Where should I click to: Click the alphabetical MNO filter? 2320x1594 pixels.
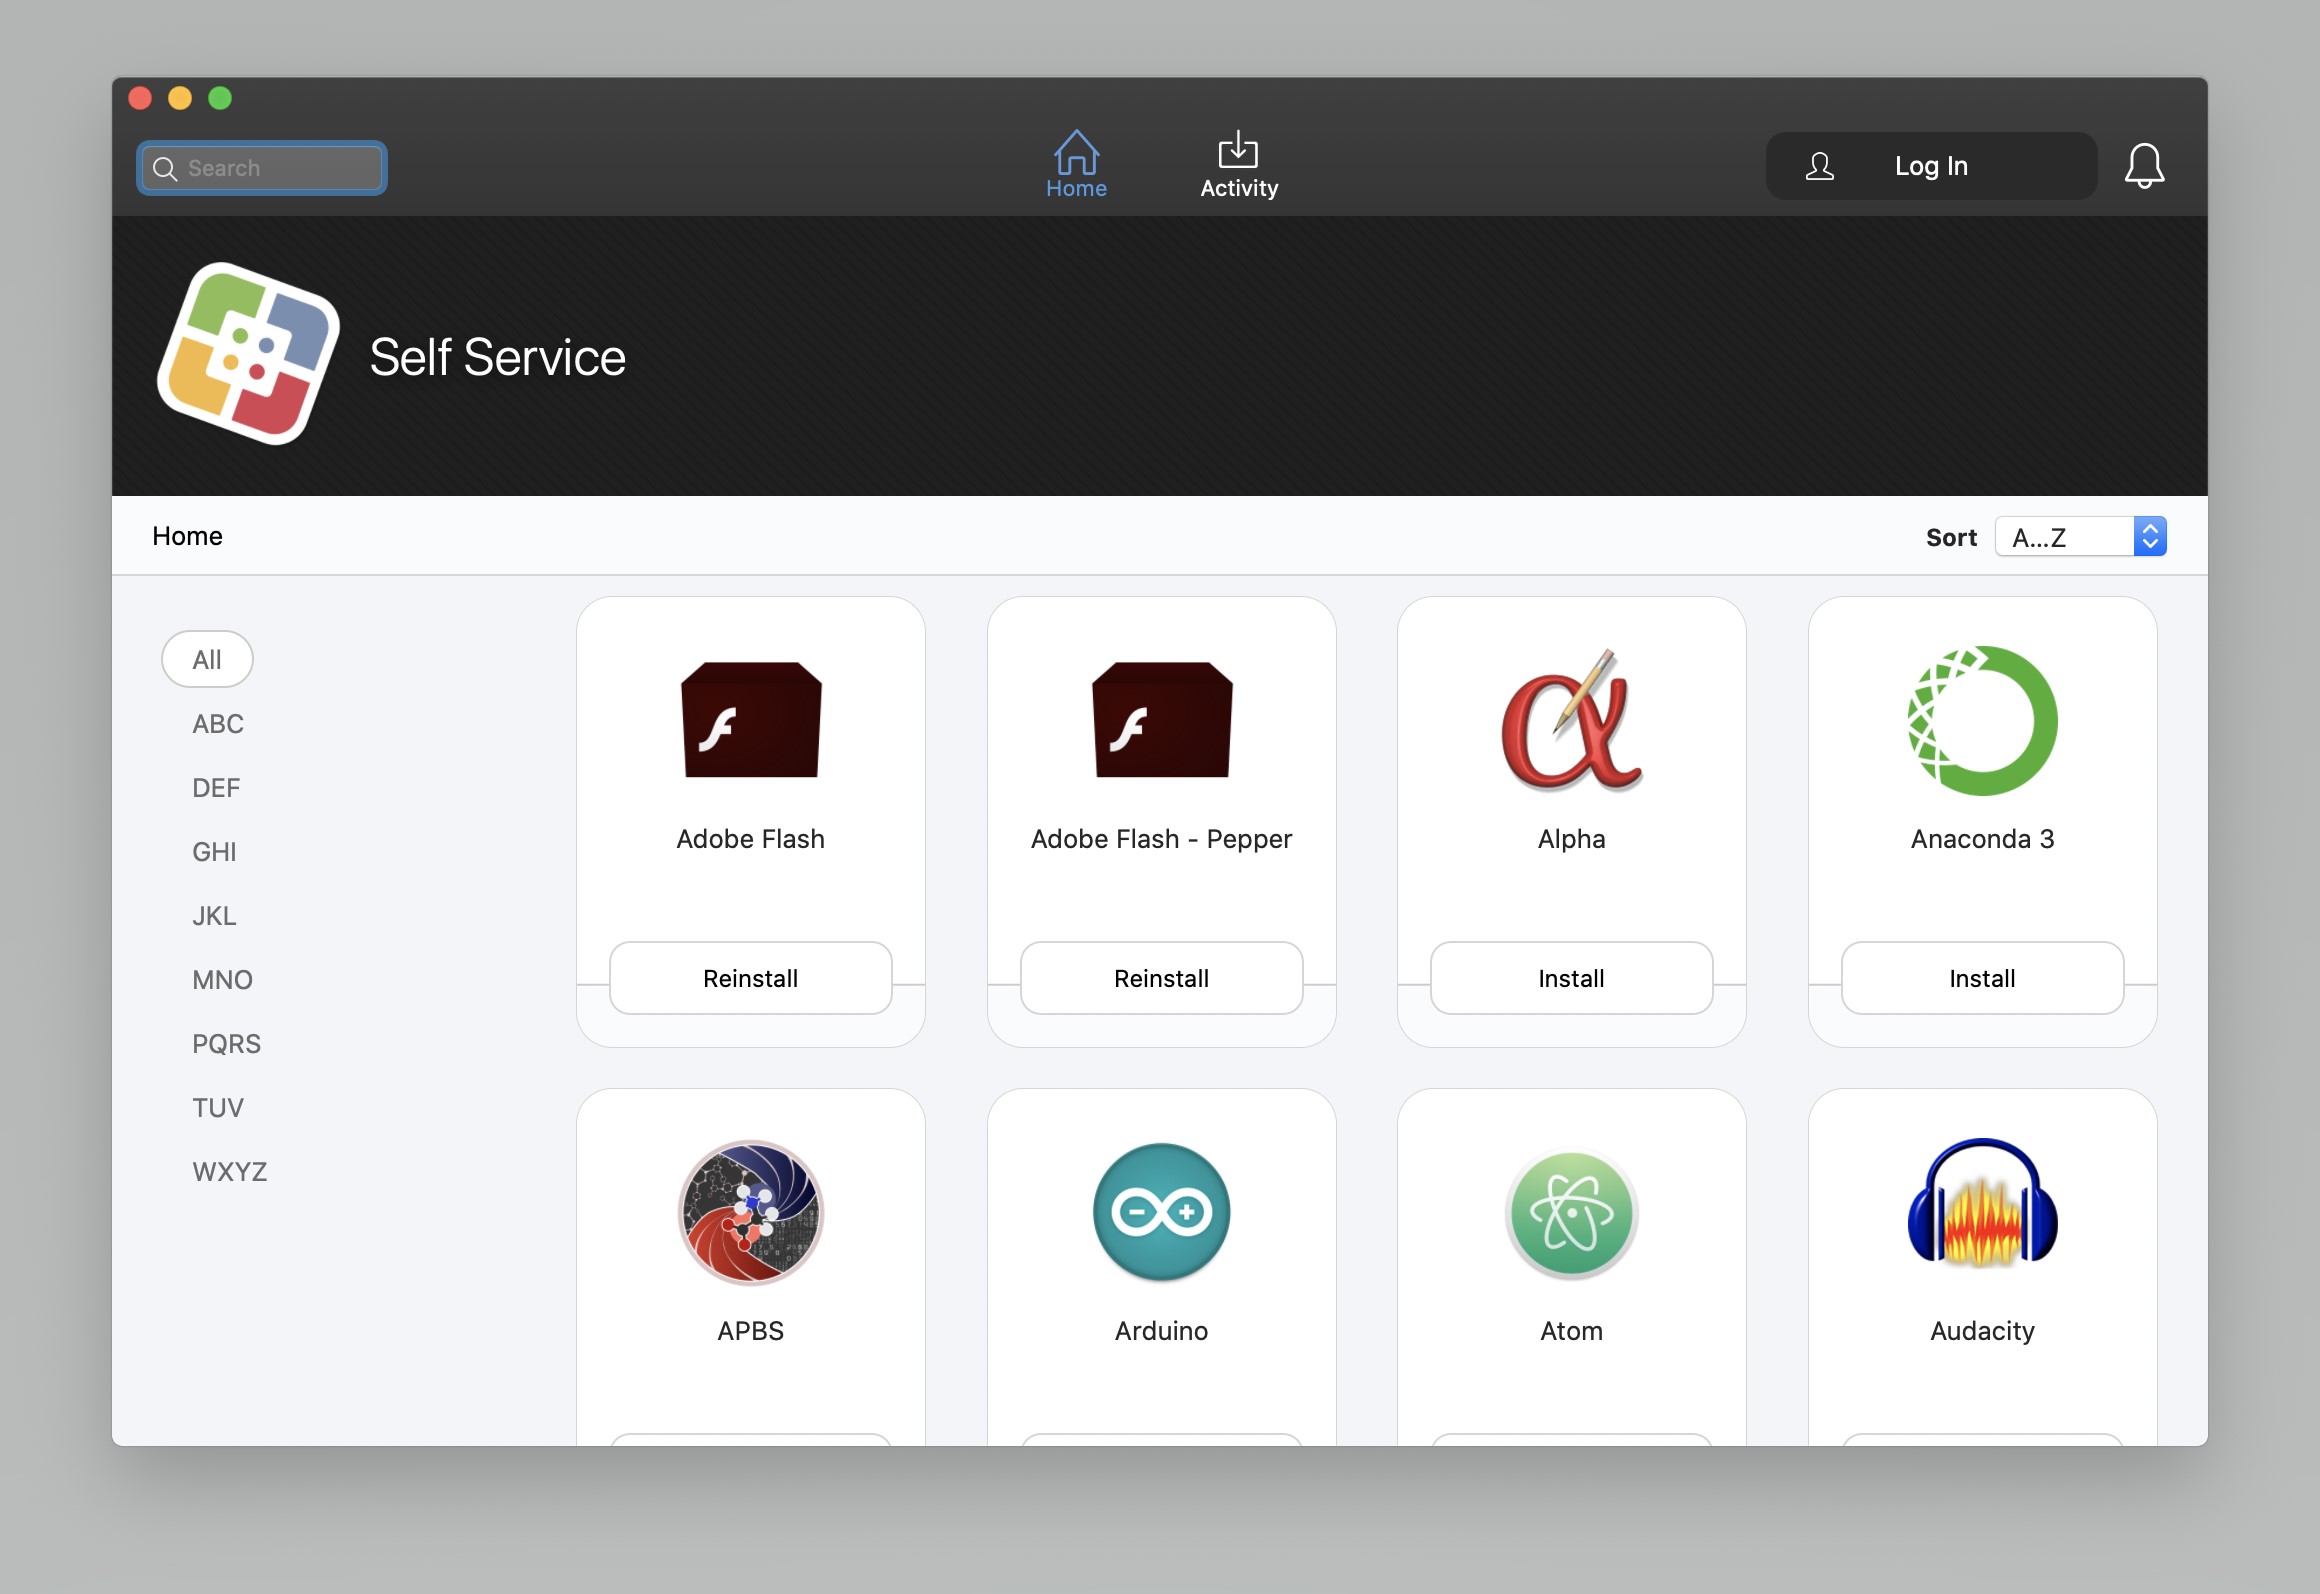pyautogui.click(x=222, y=977)
